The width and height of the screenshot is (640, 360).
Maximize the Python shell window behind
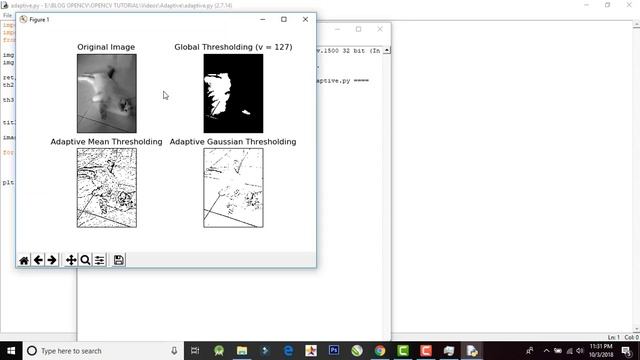(x=358, y=29)
